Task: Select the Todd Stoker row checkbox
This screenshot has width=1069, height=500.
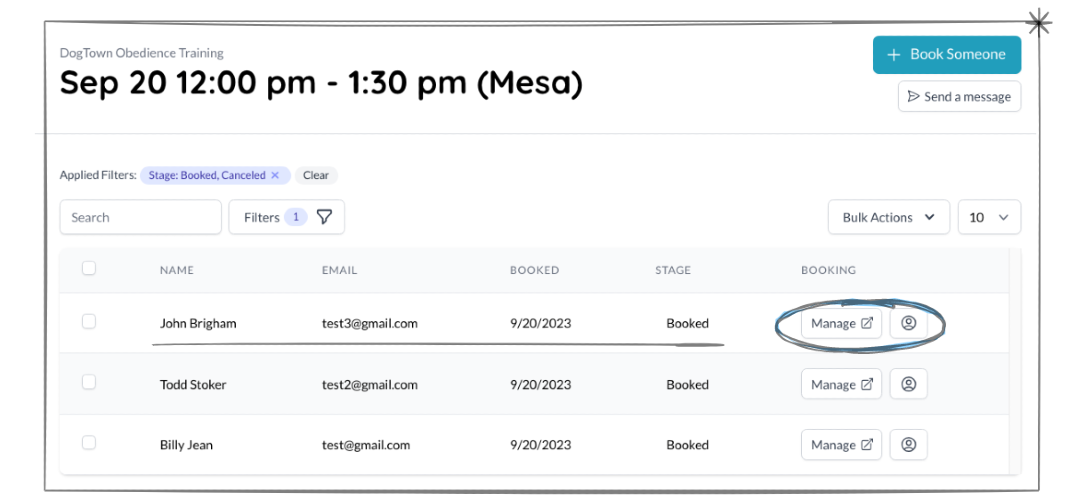Action: 89,382
